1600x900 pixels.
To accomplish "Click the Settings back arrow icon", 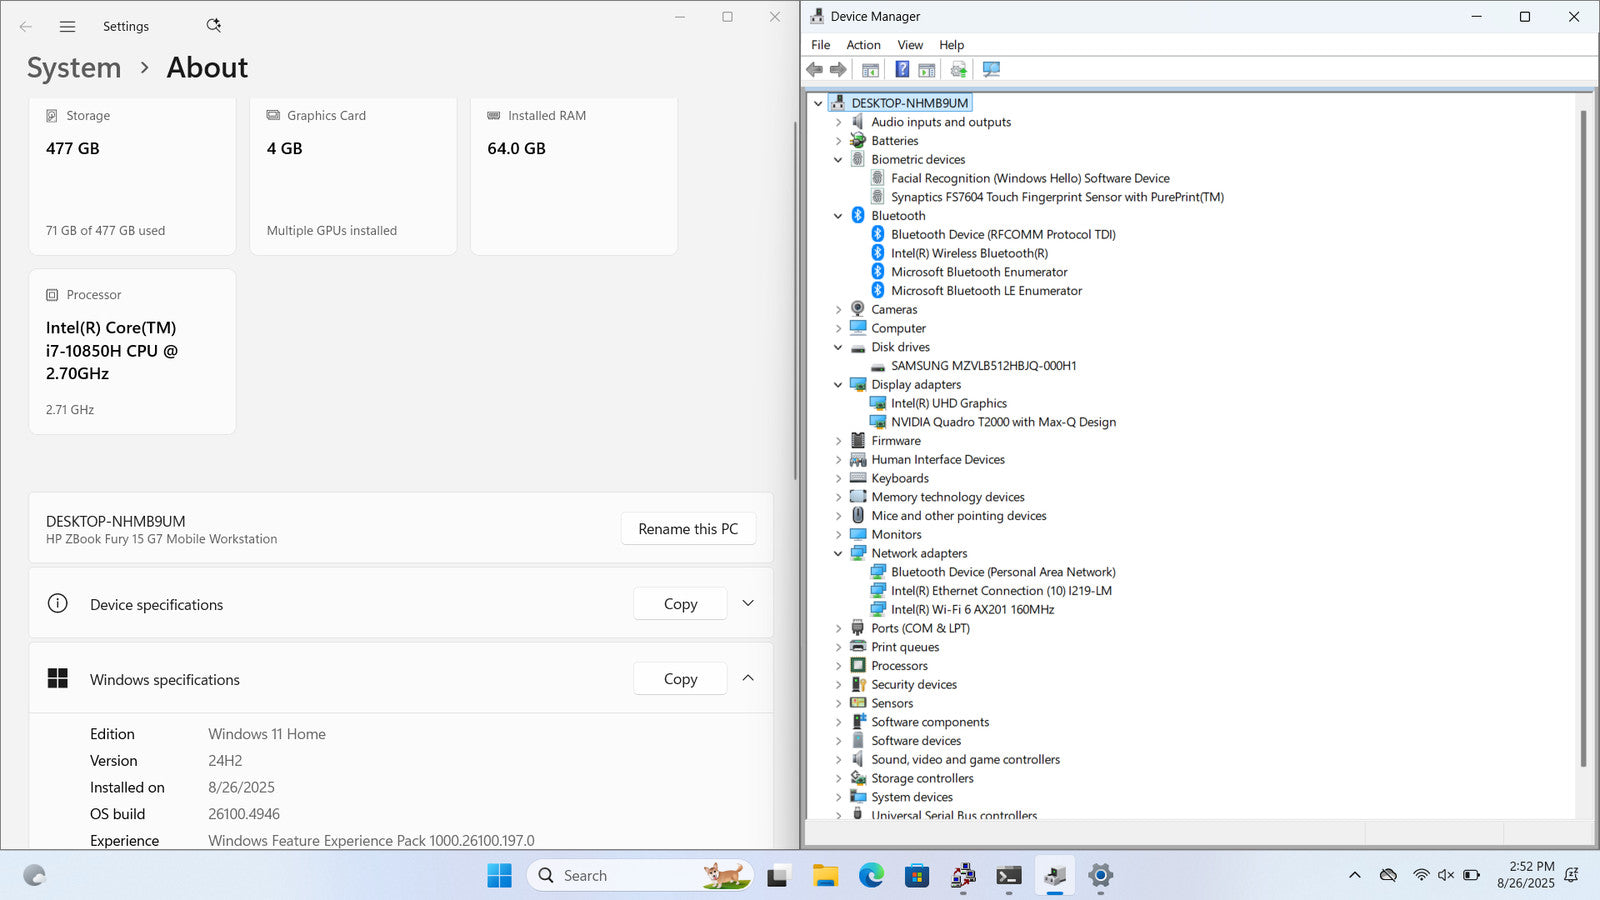I will point(26,26).
